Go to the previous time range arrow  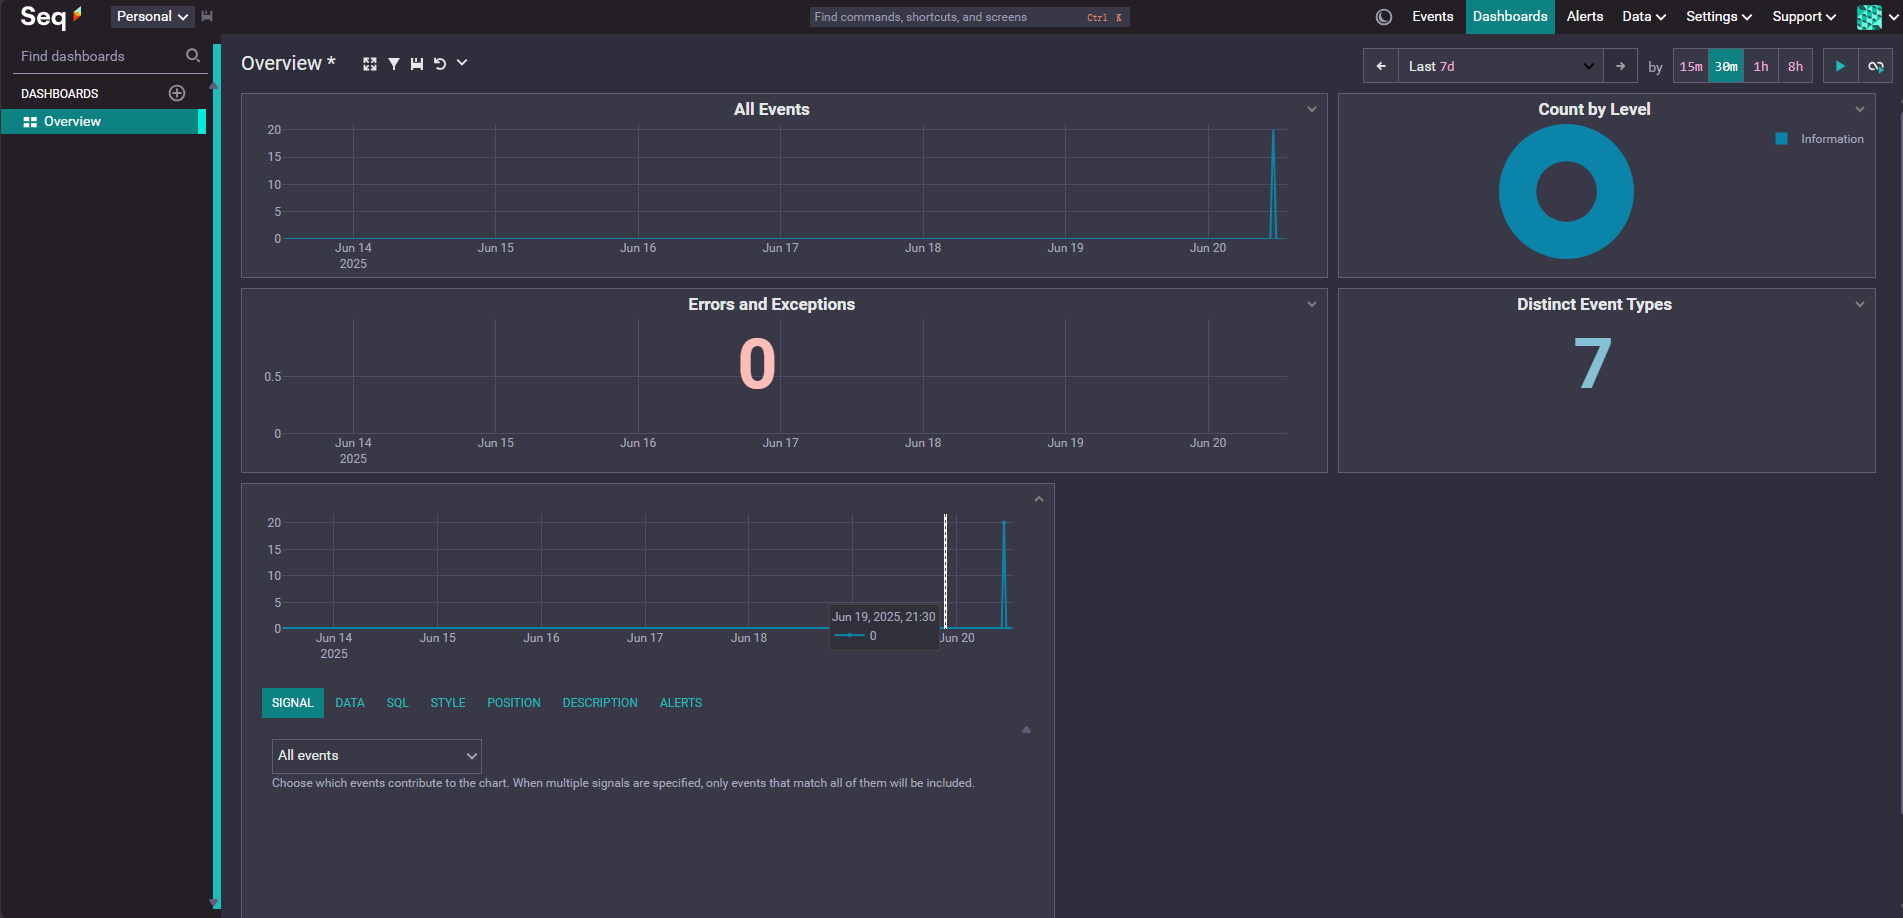tap(1381, 66)
